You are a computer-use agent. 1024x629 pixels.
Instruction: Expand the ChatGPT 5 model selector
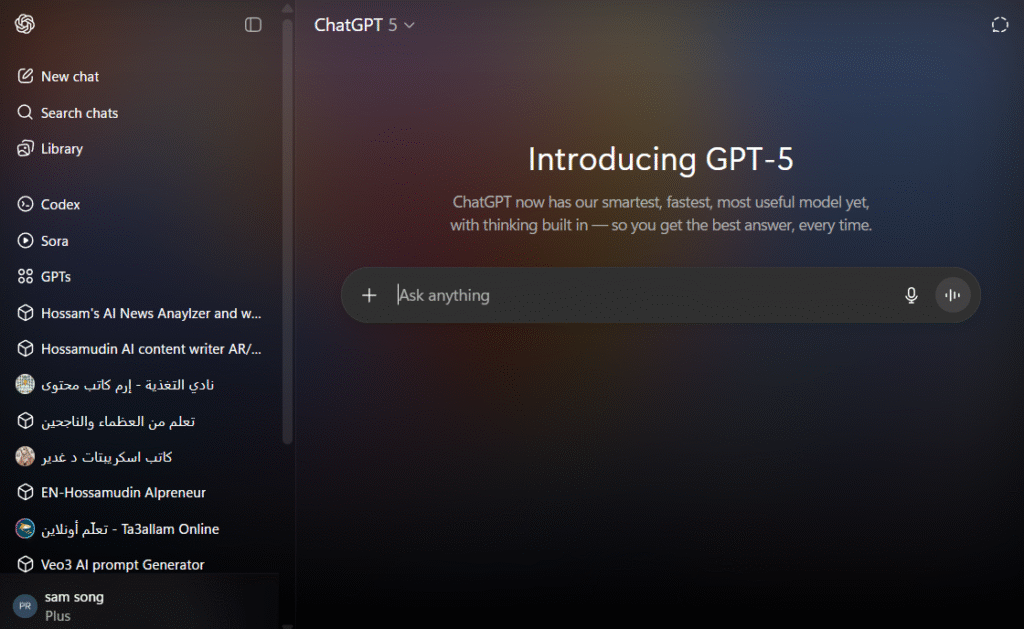click(364, 25)
